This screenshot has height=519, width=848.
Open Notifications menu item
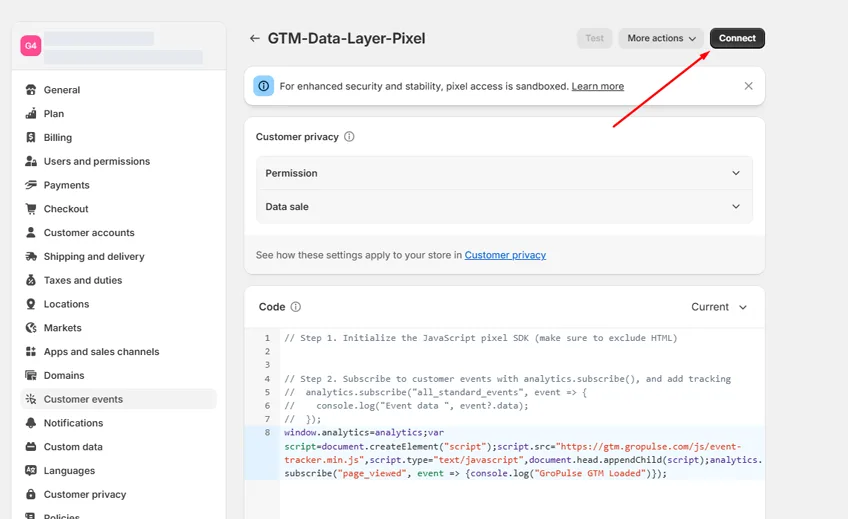click(x=118, y=423)
